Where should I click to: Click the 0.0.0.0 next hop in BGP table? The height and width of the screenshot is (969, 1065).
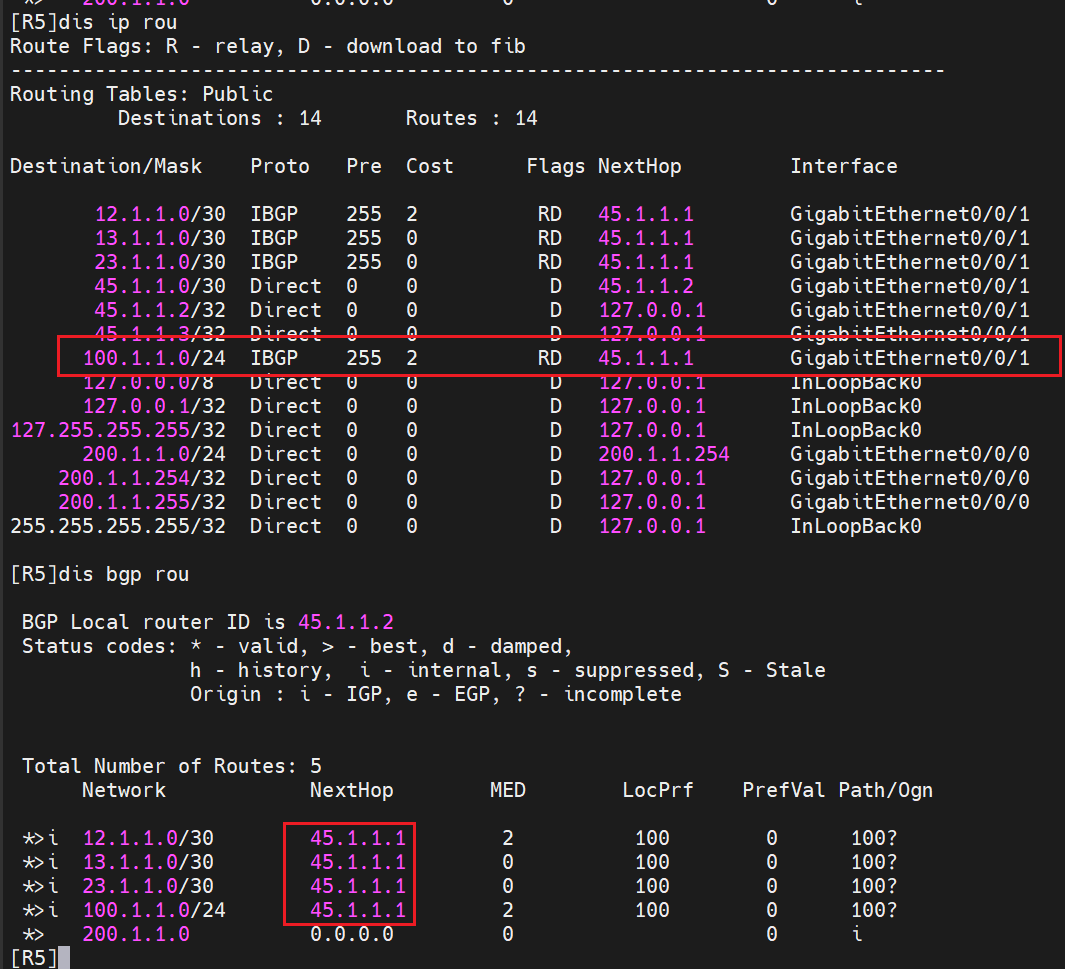pos(352,934)
